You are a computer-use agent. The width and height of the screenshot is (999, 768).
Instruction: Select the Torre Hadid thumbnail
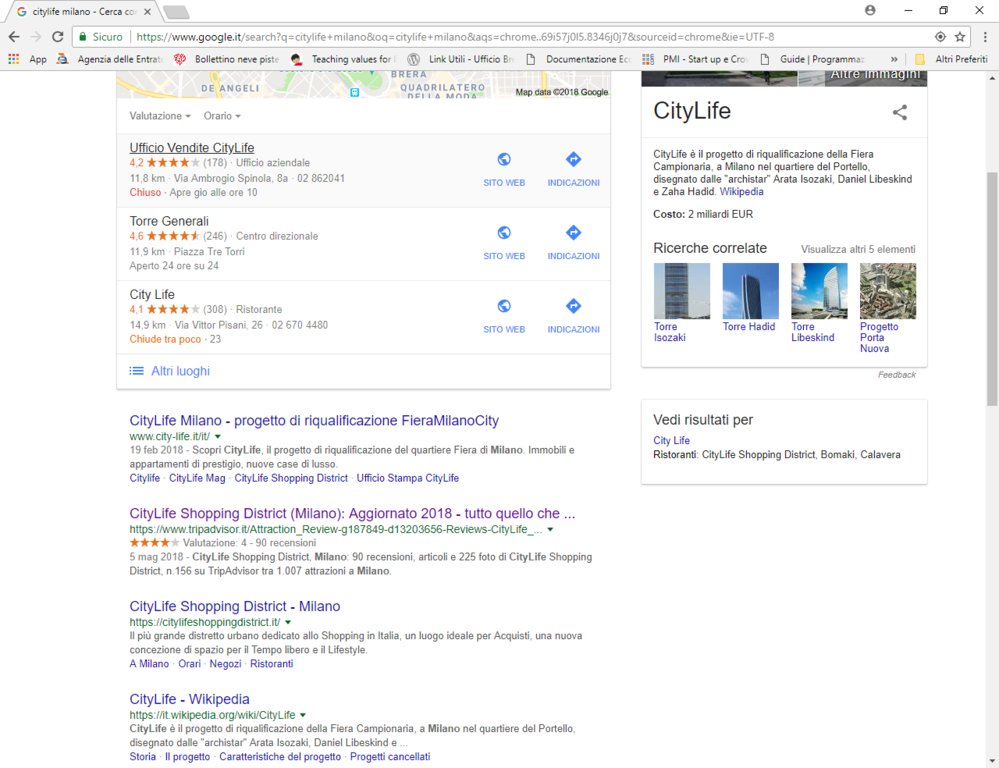point(750,292)
